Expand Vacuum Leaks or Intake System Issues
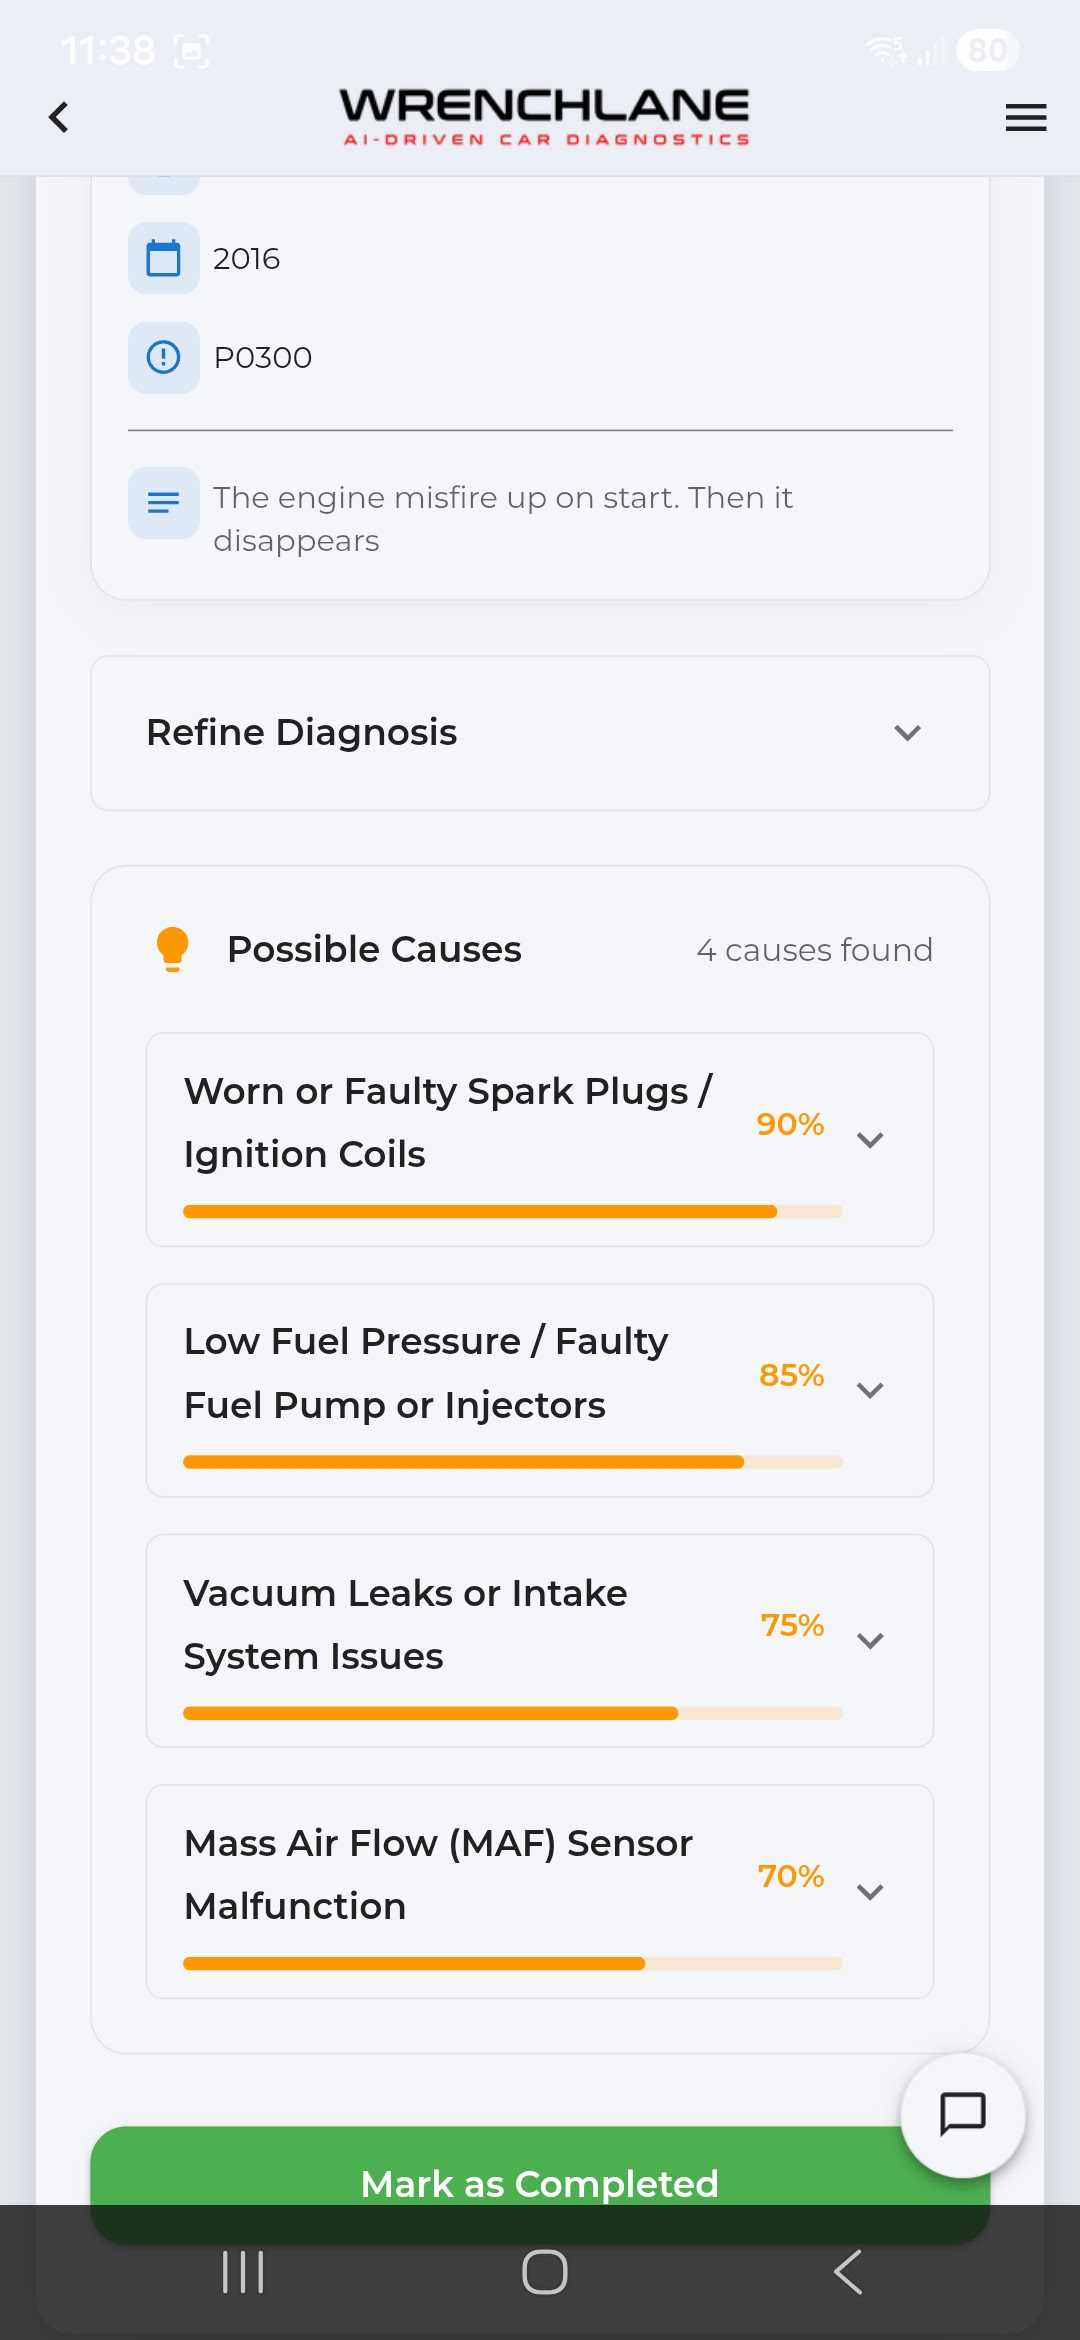This screenshot has width=1080, height=2340. click(x=870, y=1641)
